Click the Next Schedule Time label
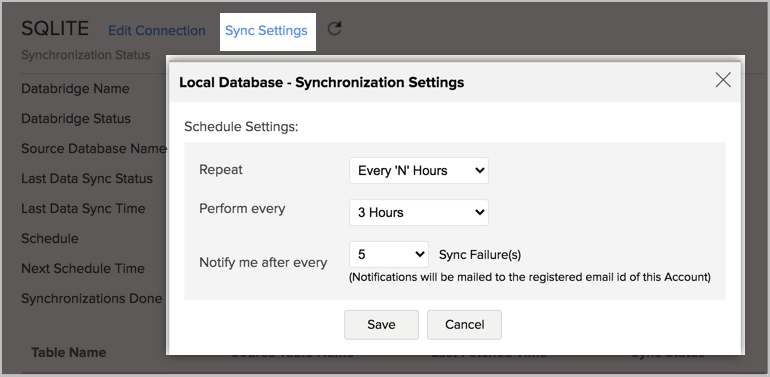This screenshot has width=770, height=377. pyautogui.click(x=82, y=269)
